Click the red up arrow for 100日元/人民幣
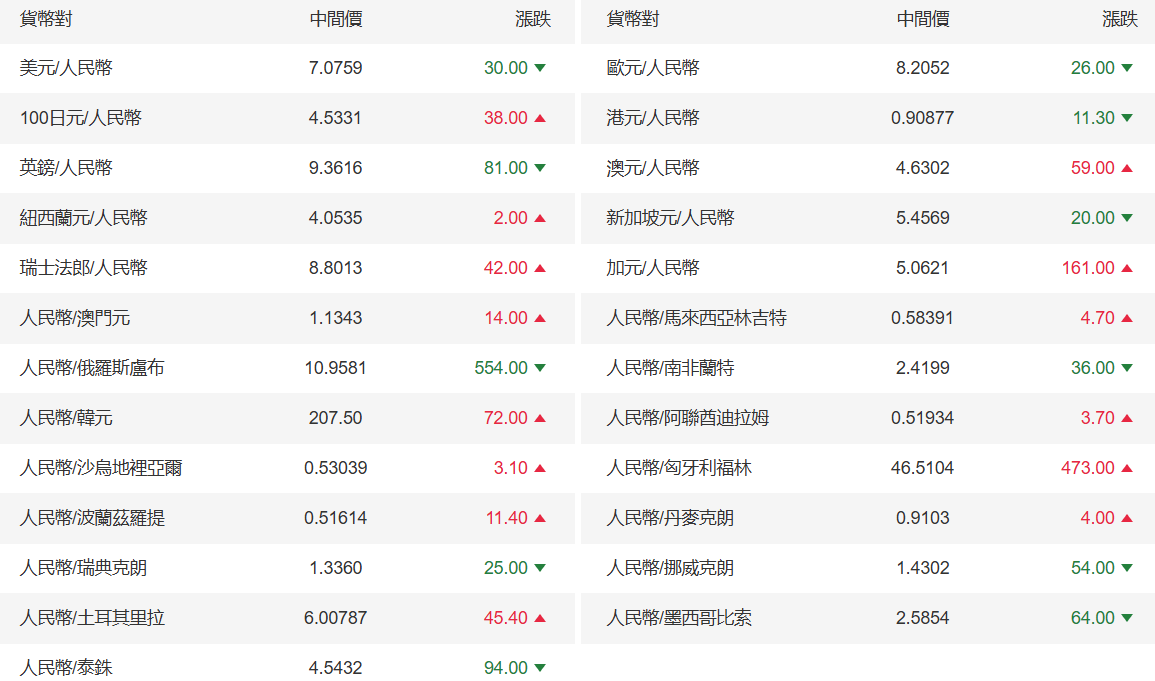Viewport: 1155px width, 681px height. click(540, 118)
